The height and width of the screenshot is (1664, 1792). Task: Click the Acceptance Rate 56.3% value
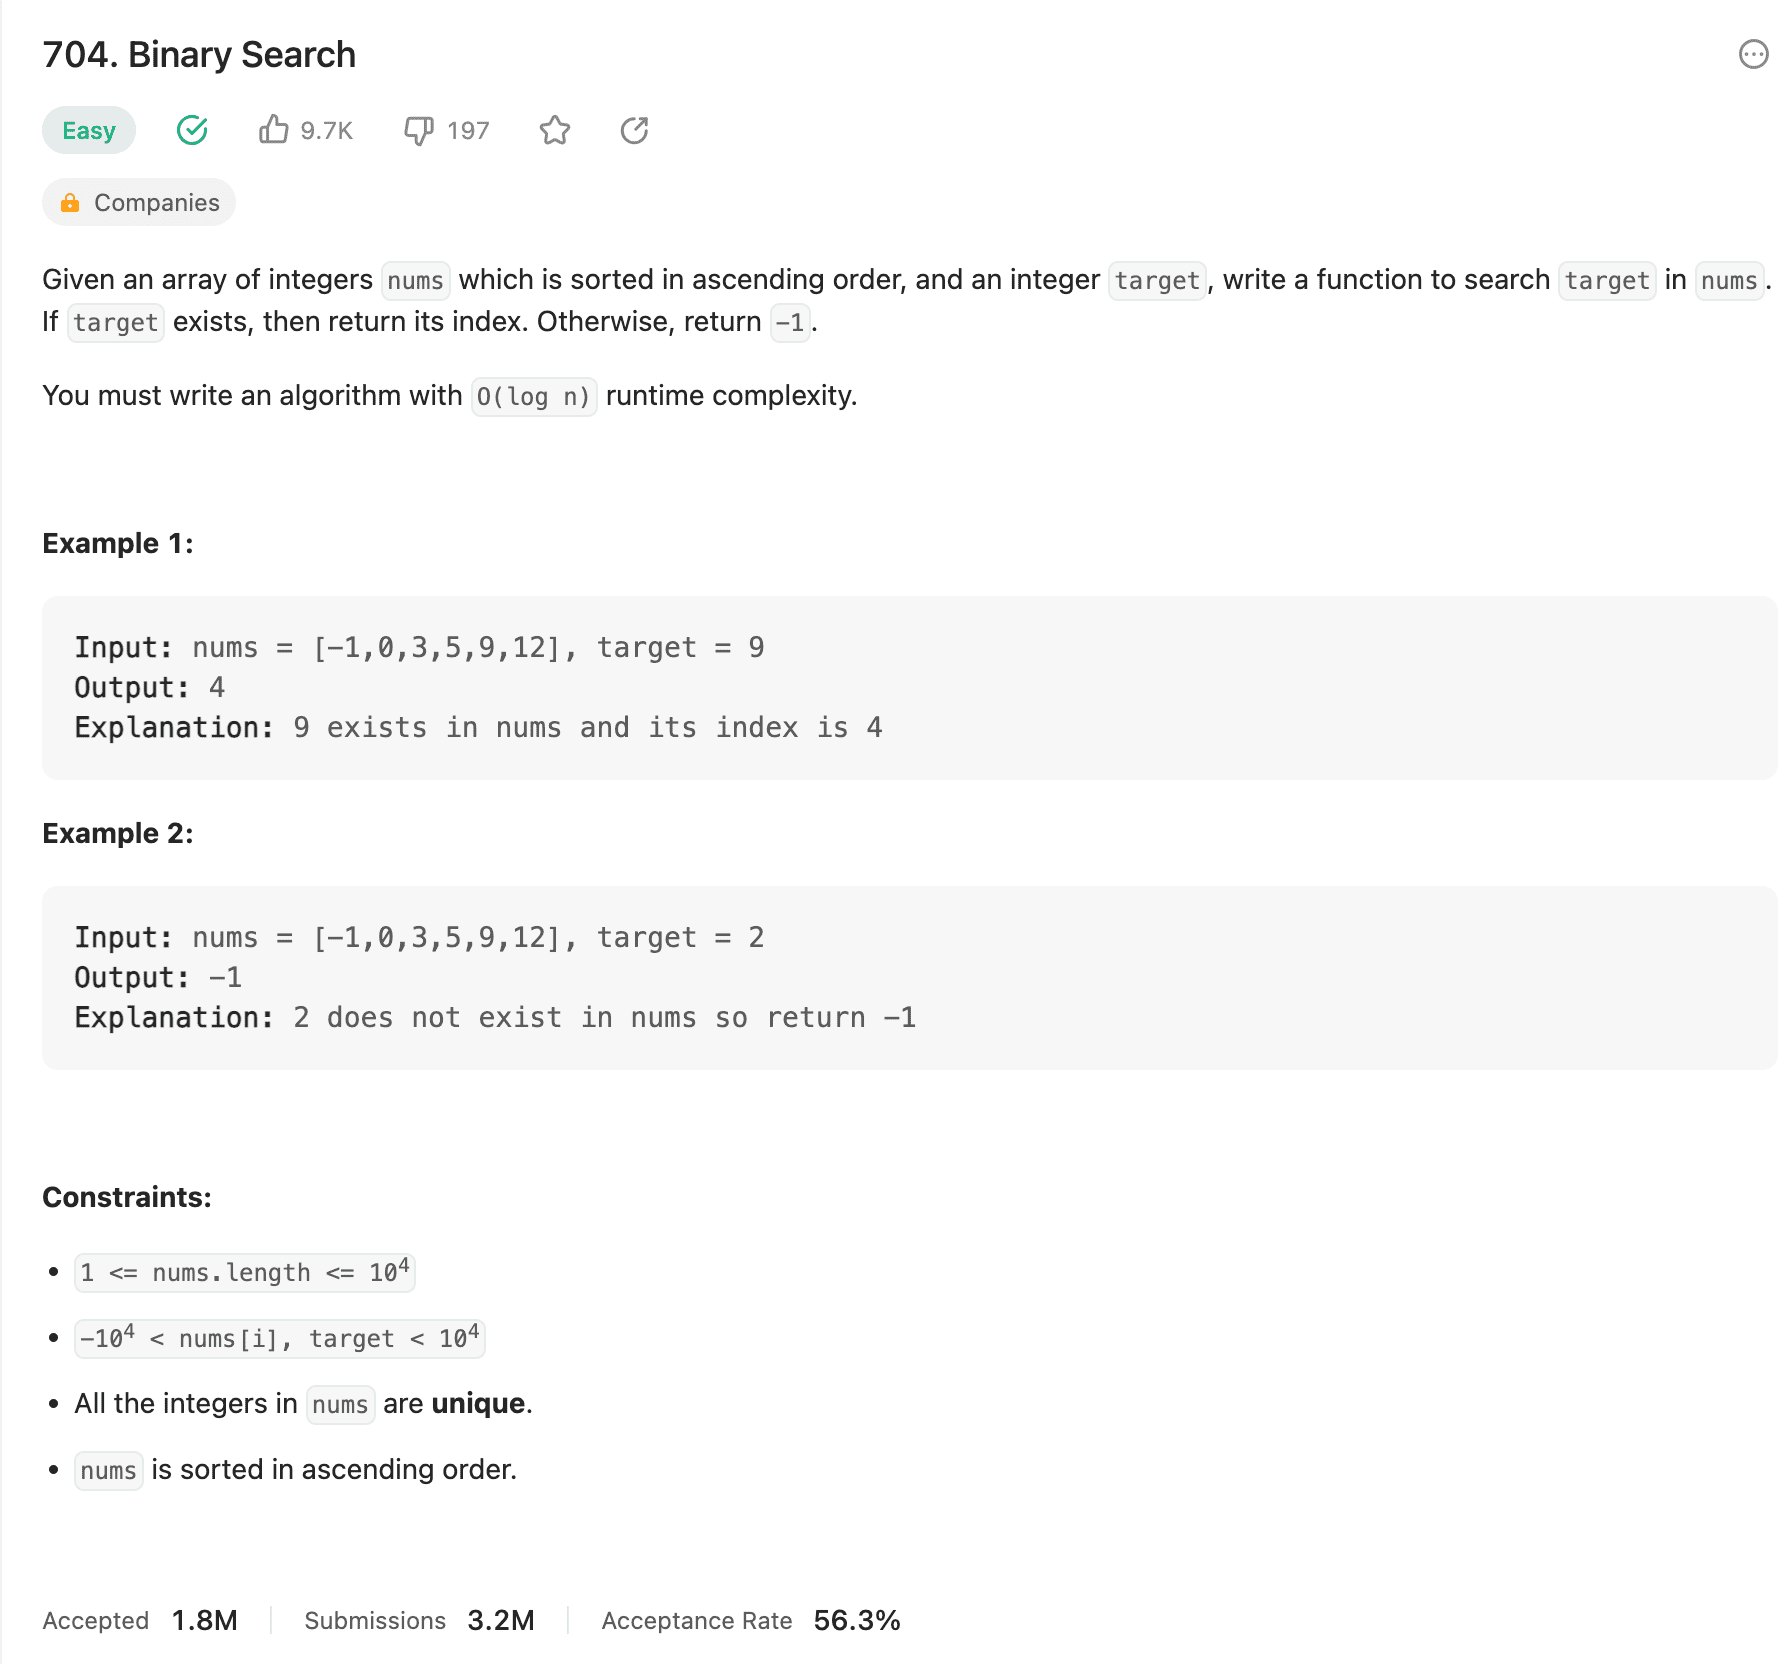[x=856, y=1620]
